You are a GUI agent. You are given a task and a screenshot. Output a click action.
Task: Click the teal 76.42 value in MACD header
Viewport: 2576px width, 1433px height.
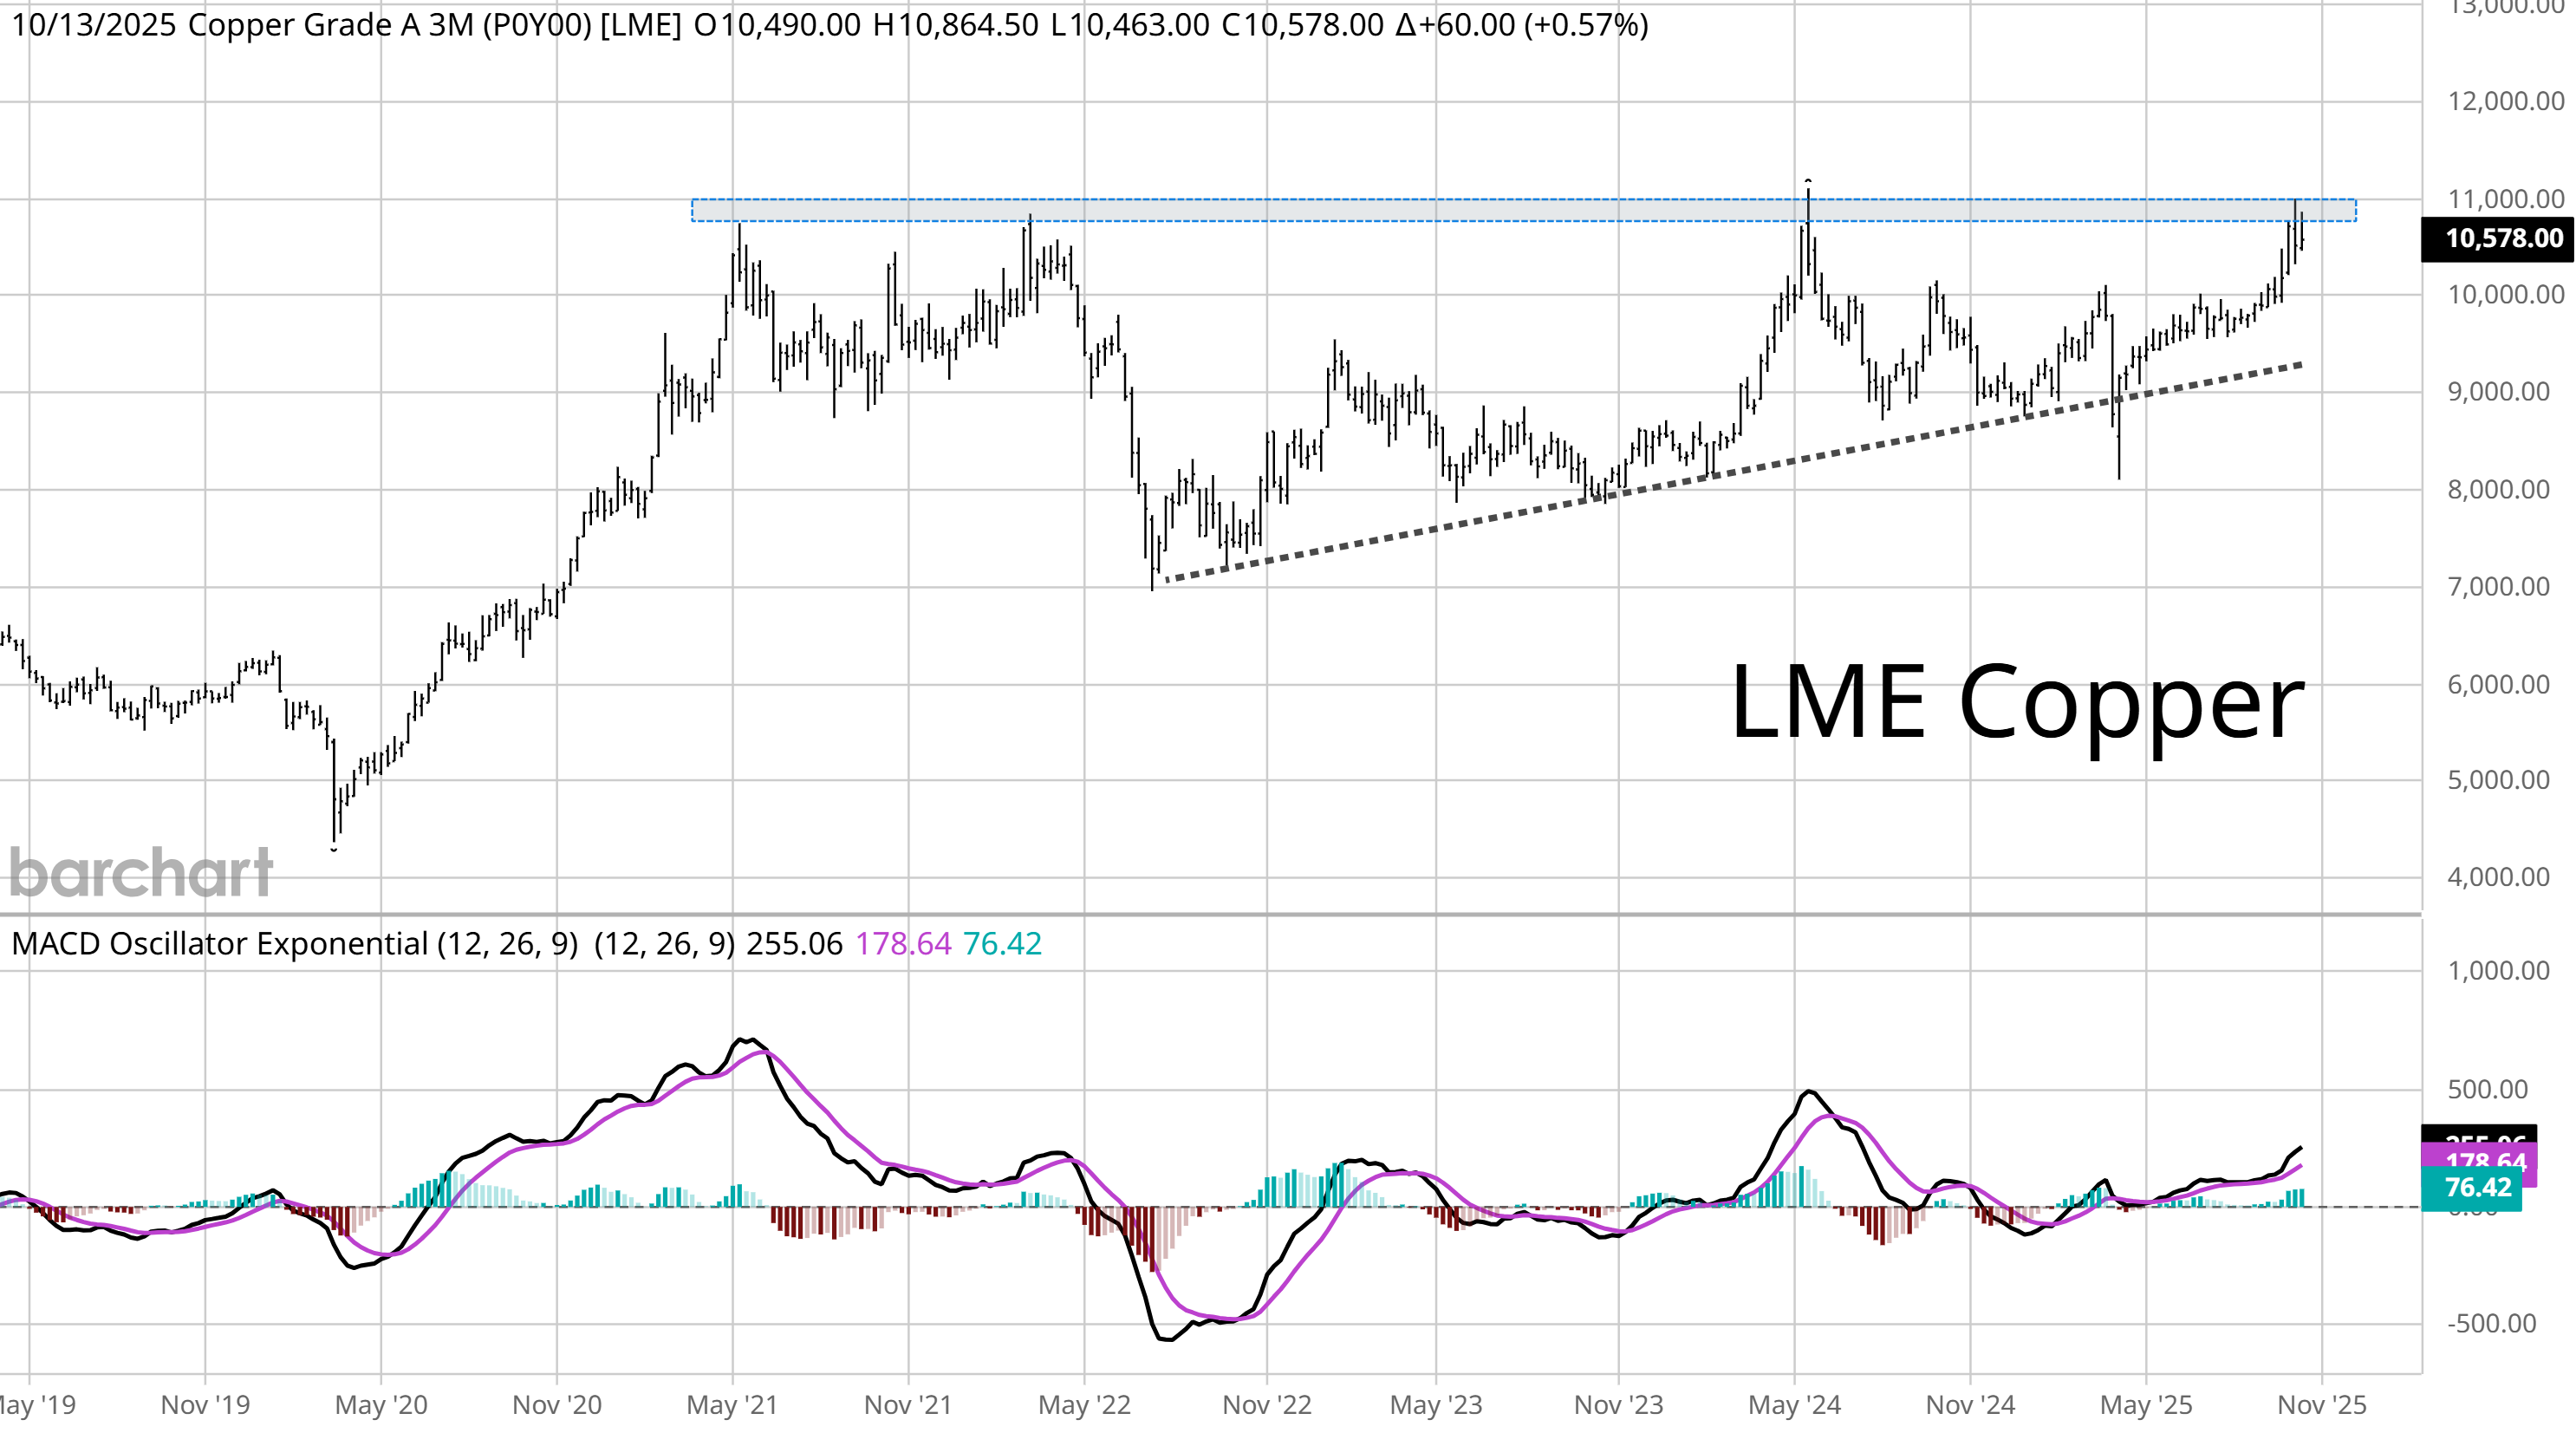coord(1002,943)
